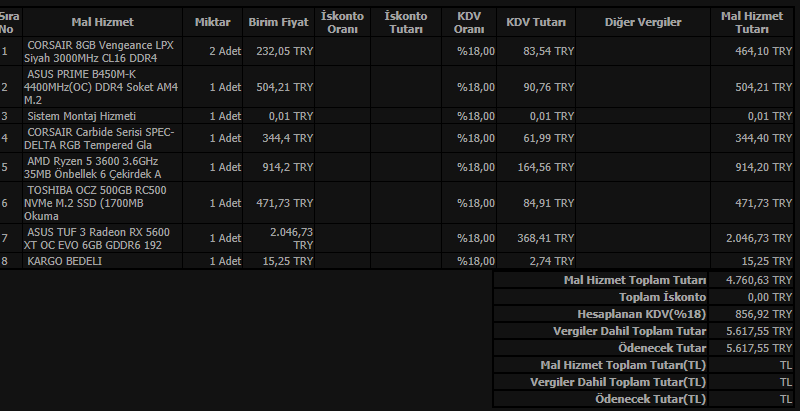Click the 2.046,73 TRY unit price cell
Screen dimensions: 800x411
click(292, 238)
